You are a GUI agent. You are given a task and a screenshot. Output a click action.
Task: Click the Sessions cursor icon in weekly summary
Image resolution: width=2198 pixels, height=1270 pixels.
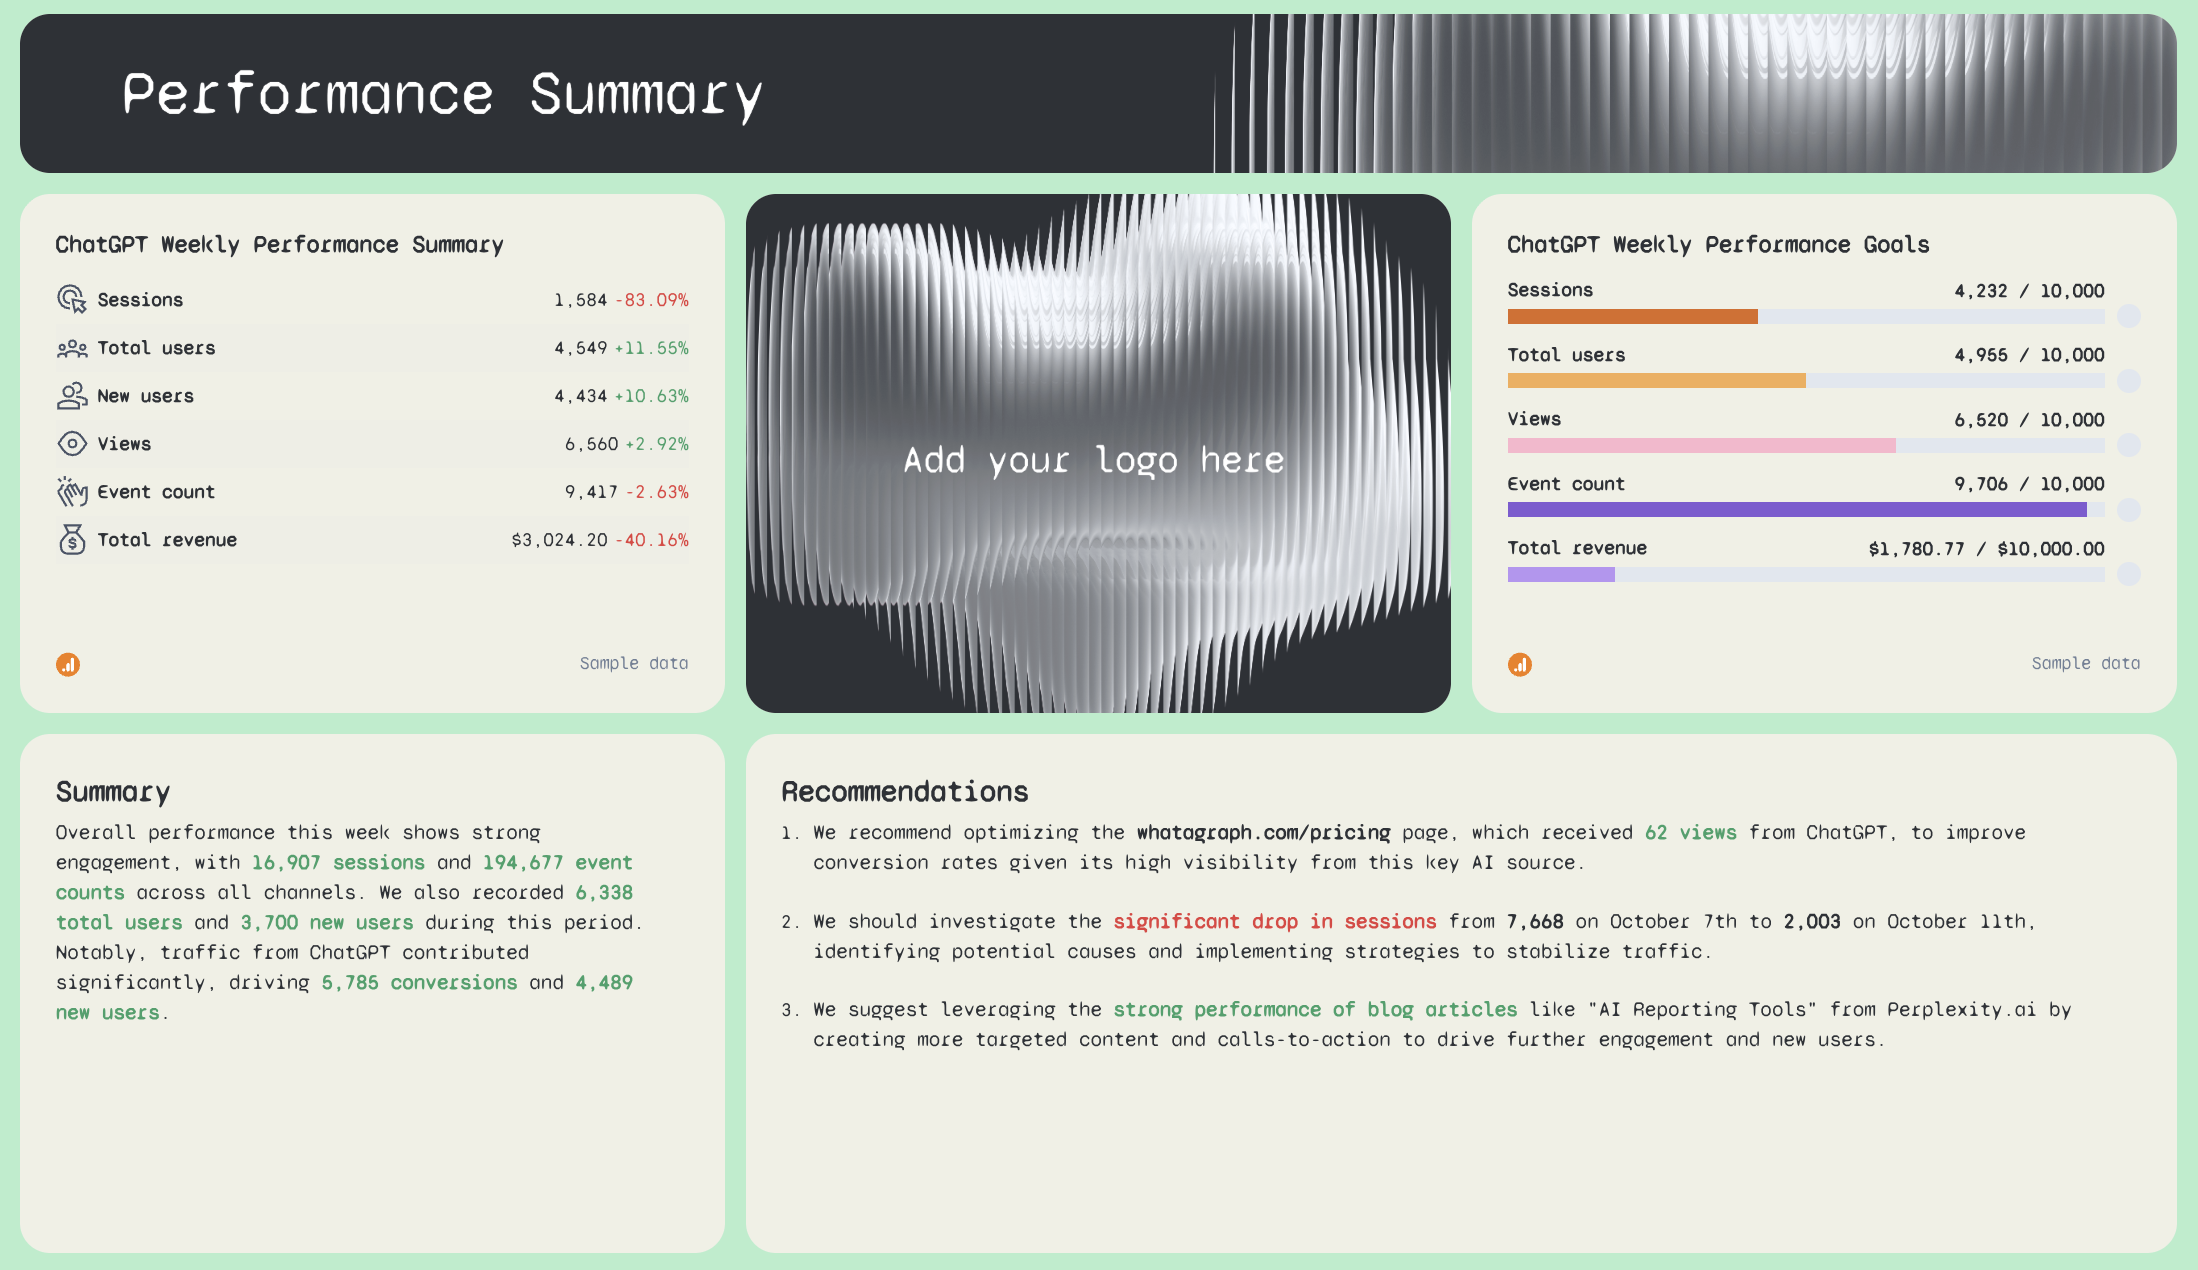[x=70, y=298]
